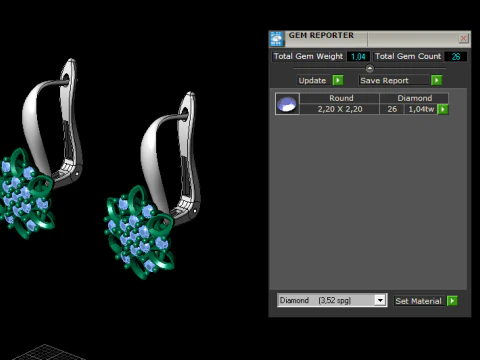Screen dimensions: 480x360
Task: Click the '2,20 X 2,20' size cell
Action: [x=340, y=109]
